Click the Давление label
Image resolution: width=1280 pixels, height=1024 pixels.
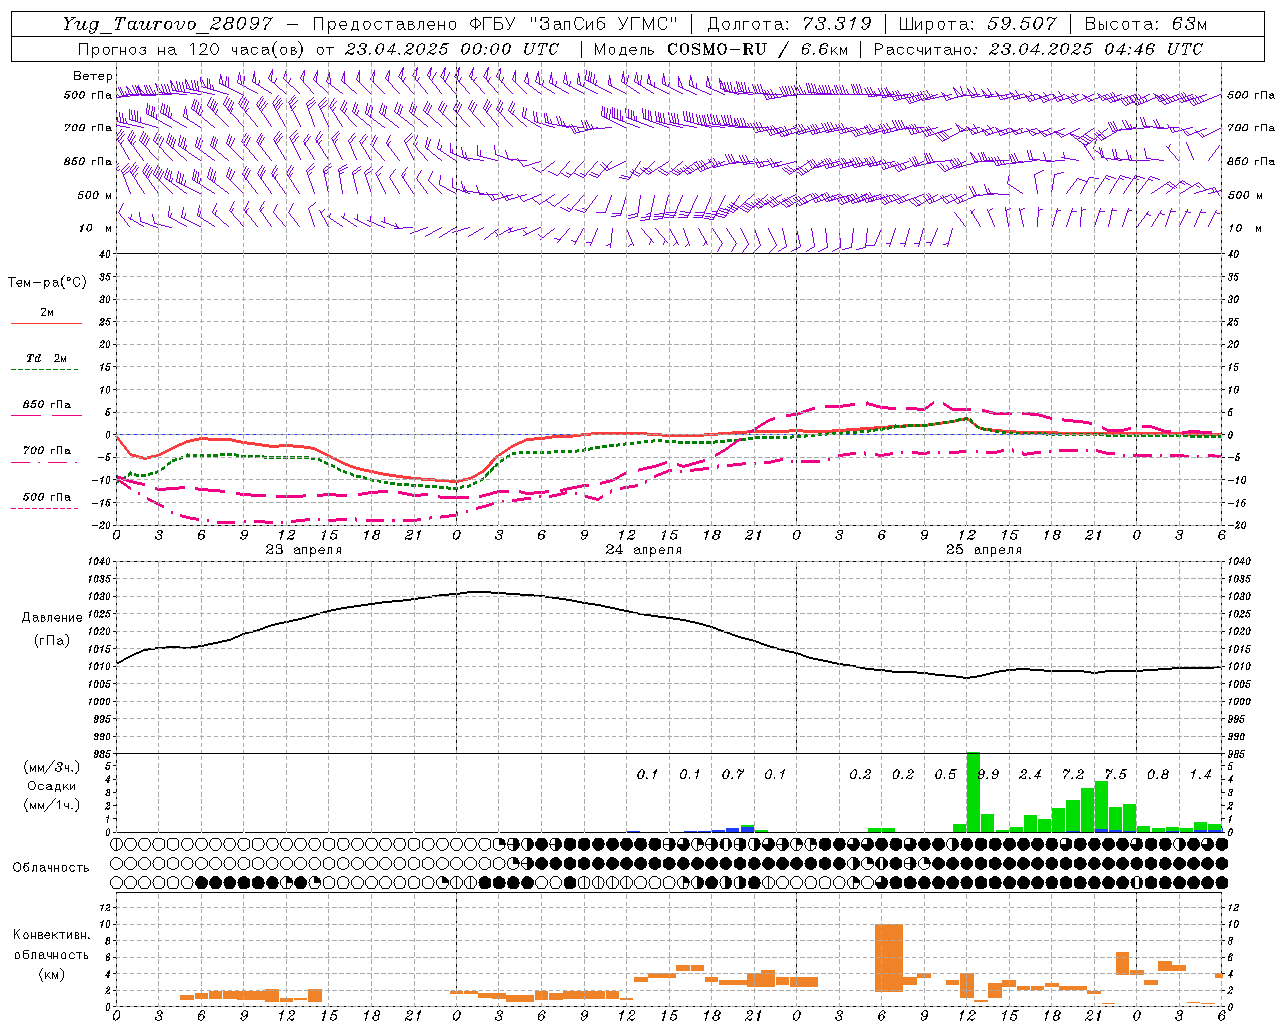click(52, 618)
